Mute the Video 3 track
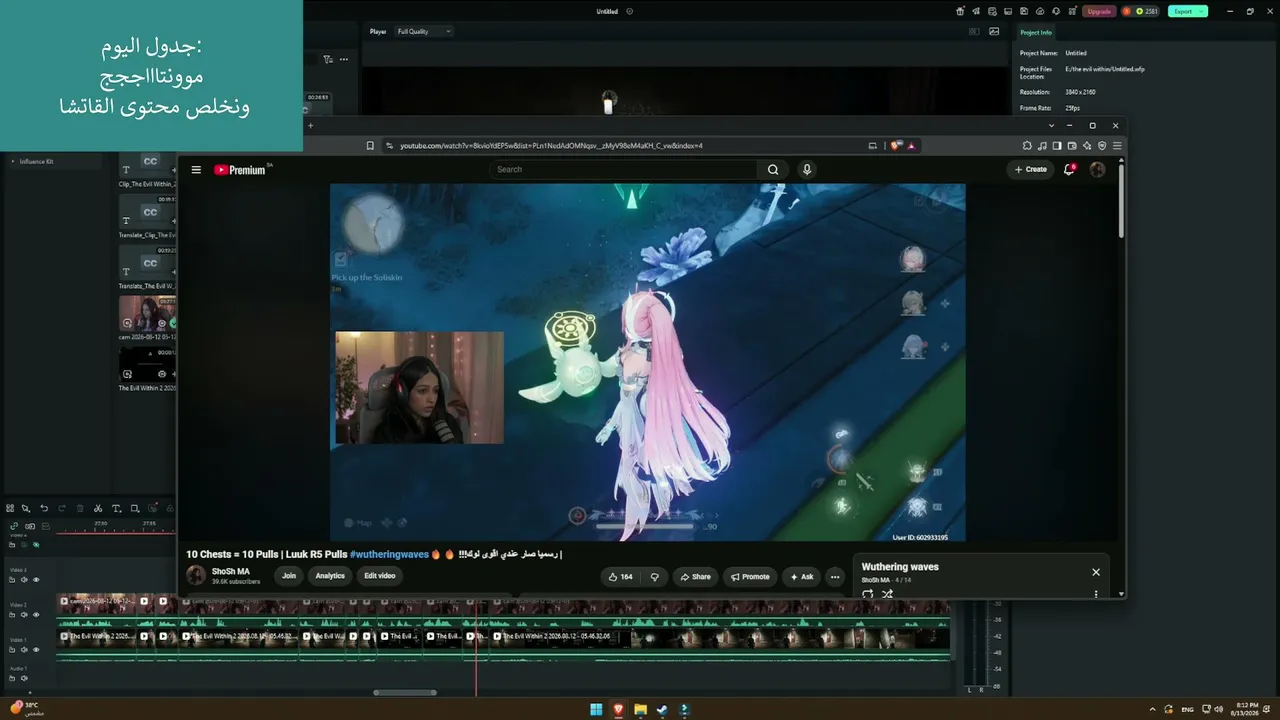The image size is (1280, 720). [x=25, y=580]
